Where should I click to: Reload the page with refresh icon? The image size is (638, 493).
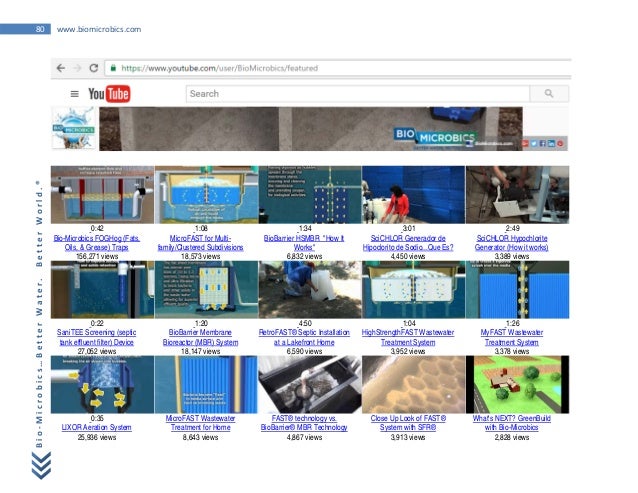94,68
